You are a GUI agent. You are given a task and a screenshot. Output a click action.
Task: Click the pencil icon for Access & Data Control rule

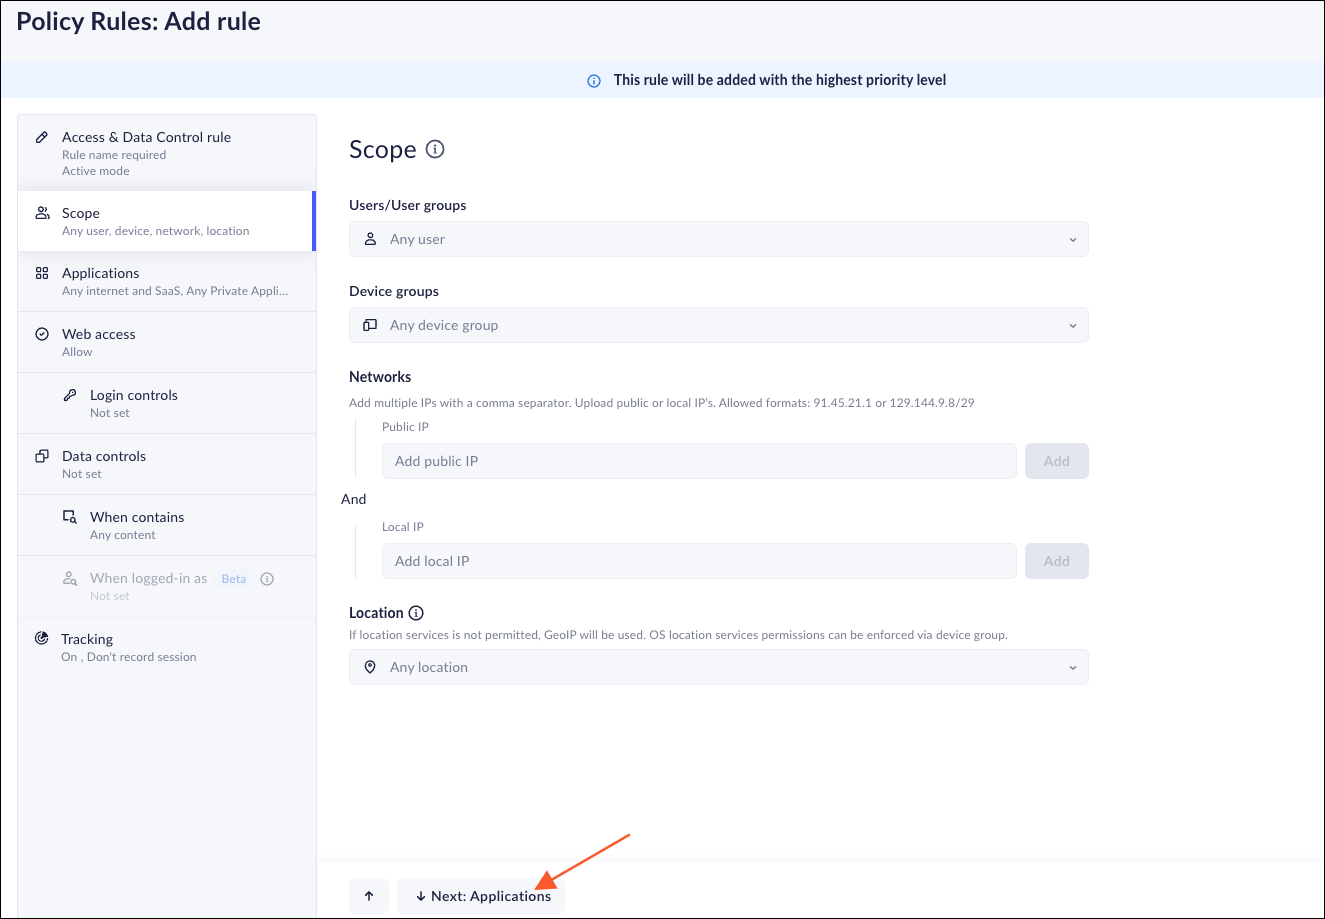click(x=42, y=137)
